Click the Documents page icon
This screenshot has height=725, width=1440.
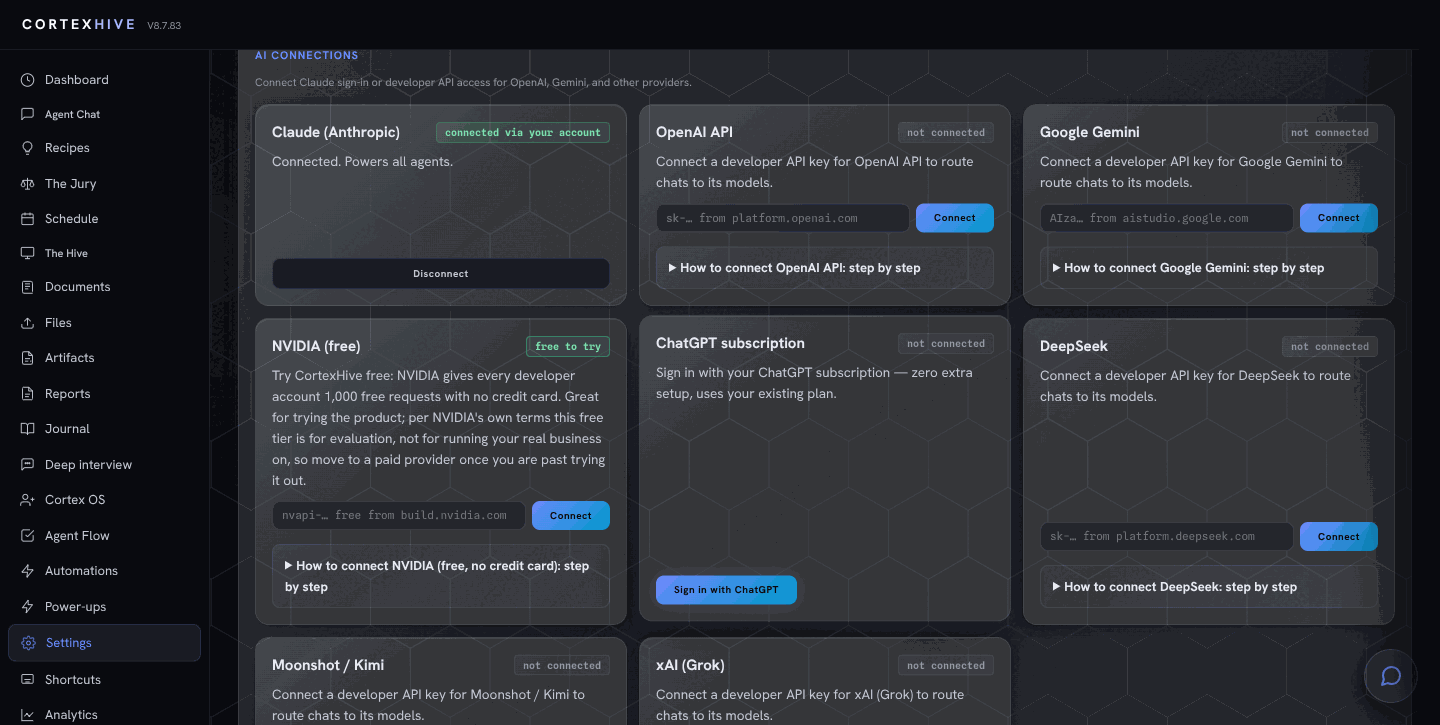pos(28,287)
